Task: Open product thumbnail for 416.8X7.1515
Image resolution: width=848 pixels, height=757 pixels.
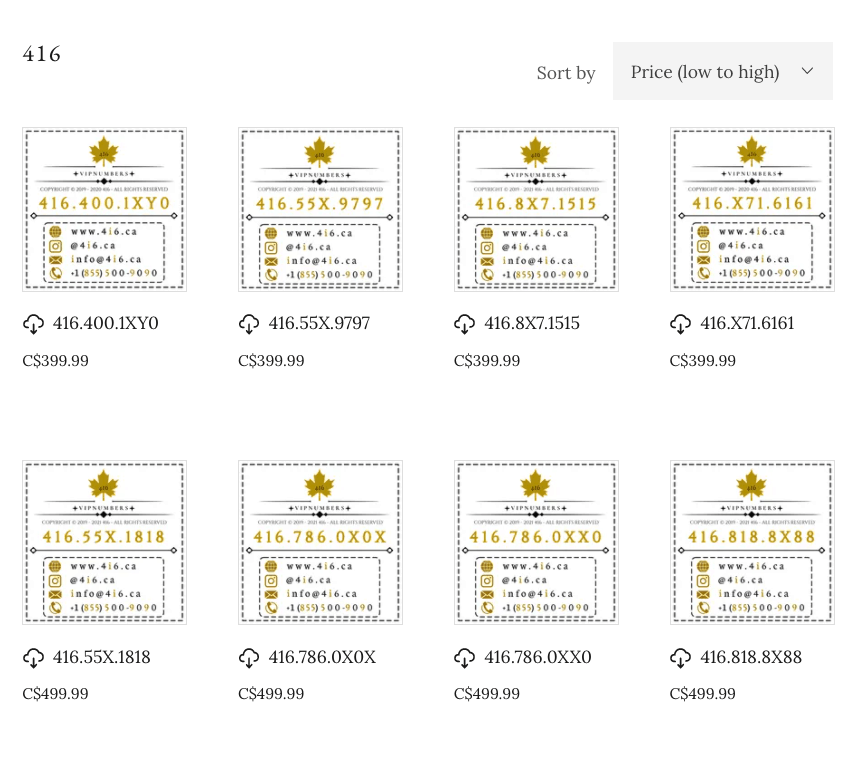Action: click(536, 209)
